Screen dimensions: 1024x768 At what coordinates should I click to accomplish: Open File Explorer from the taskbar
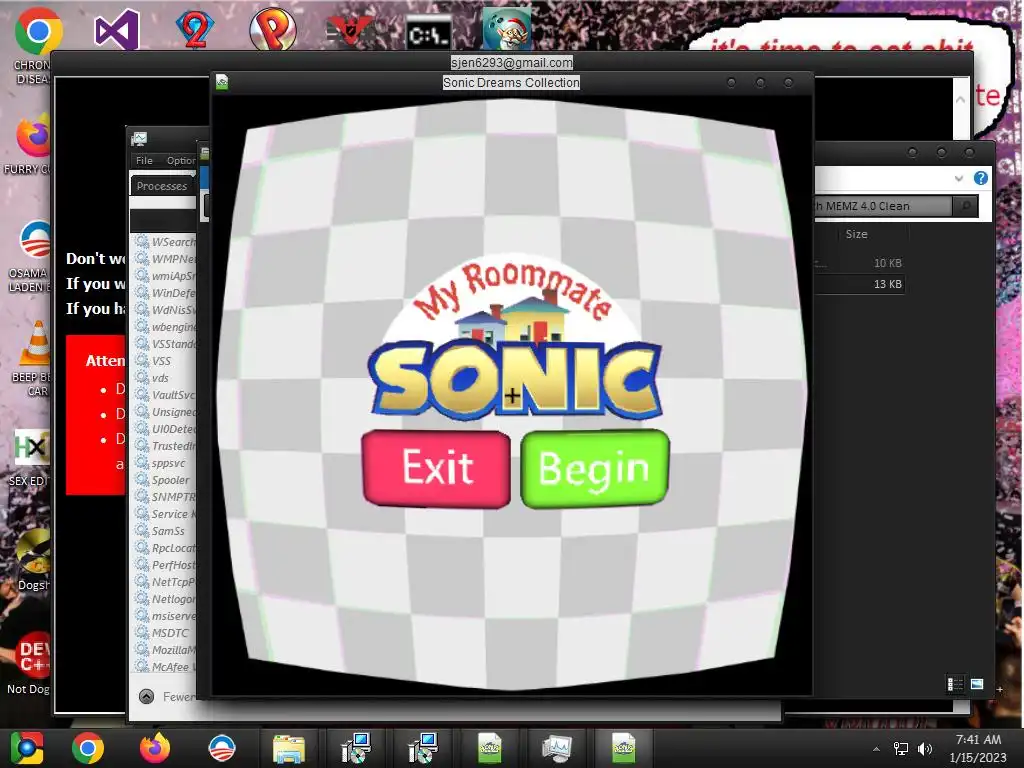point(289,748)
